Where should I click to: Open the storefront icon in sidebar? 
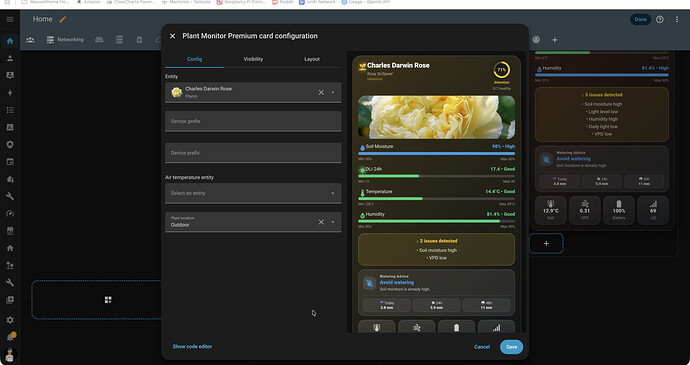pyautogui.click(x=10, y=231)
